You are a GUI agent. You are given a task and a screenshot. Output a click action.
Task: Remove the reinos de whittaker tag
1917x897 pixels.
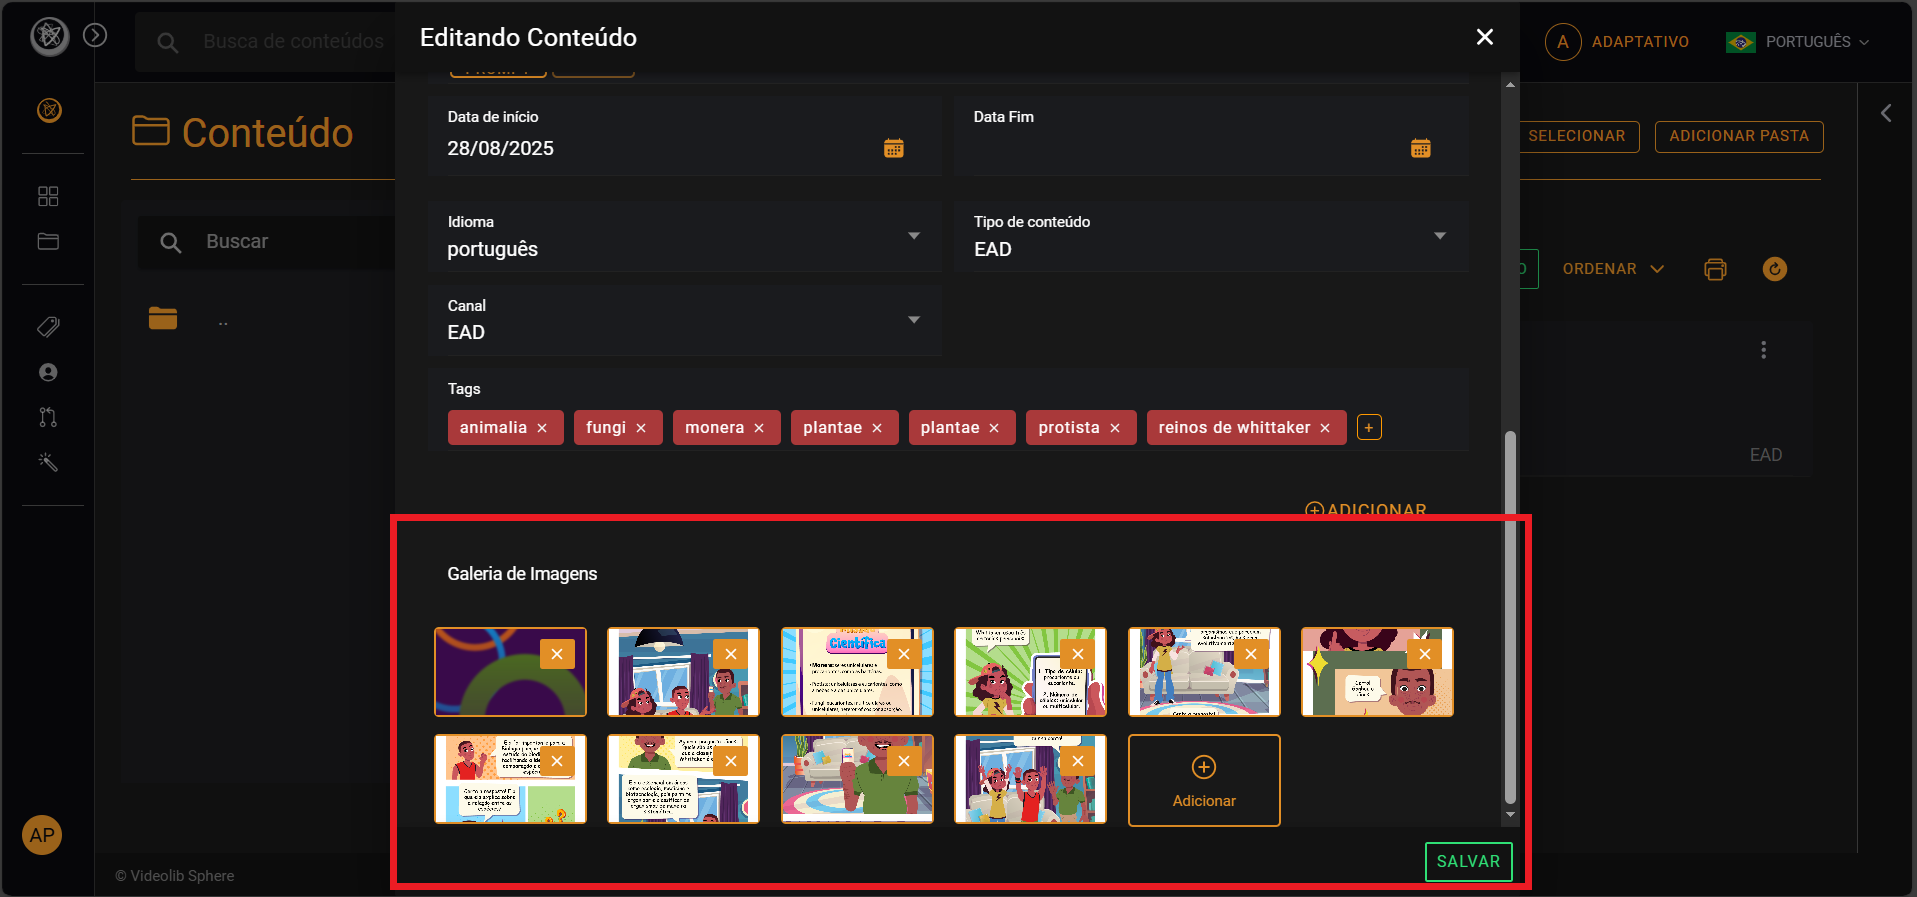1325,428
